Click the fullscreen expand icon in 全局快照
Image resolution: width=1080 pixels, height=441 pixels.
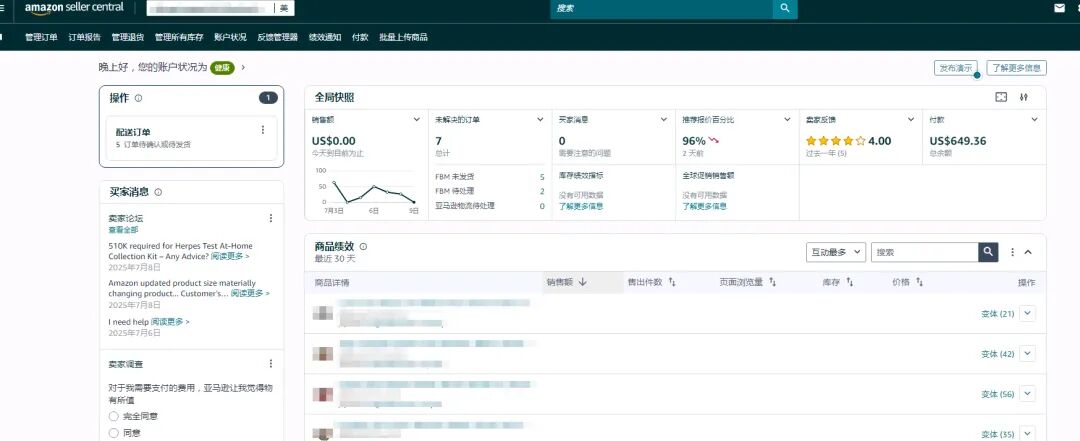1001,97
